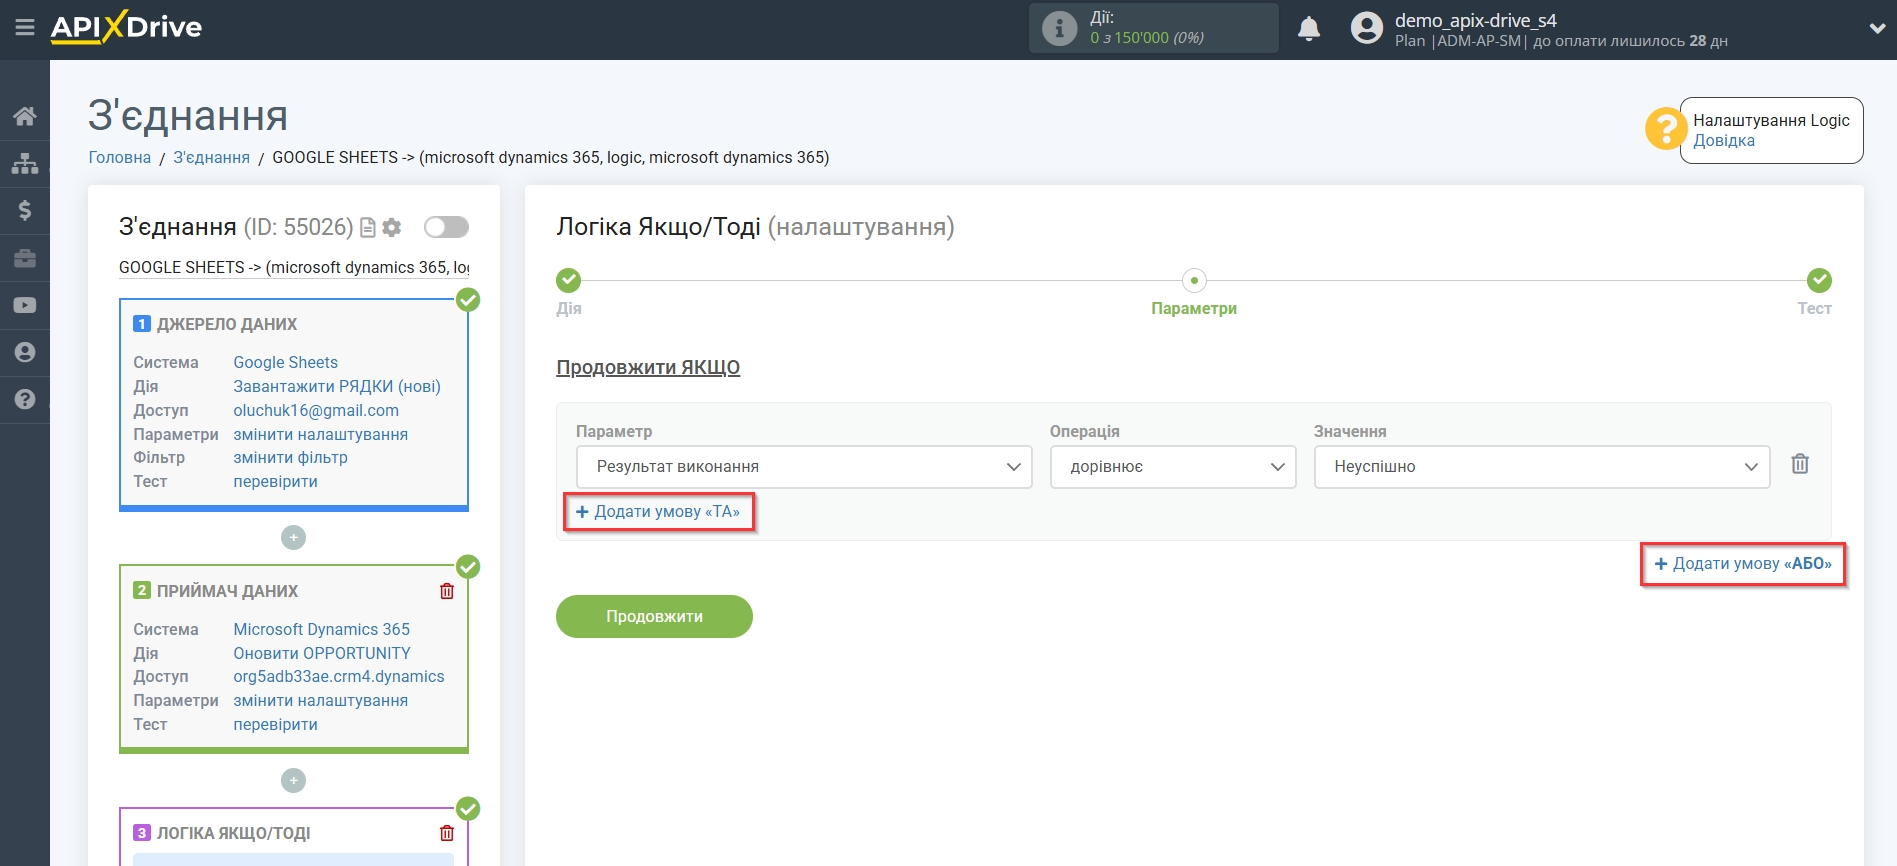Click the actions info icon
1897x866 pixels.
[1059, 28]
